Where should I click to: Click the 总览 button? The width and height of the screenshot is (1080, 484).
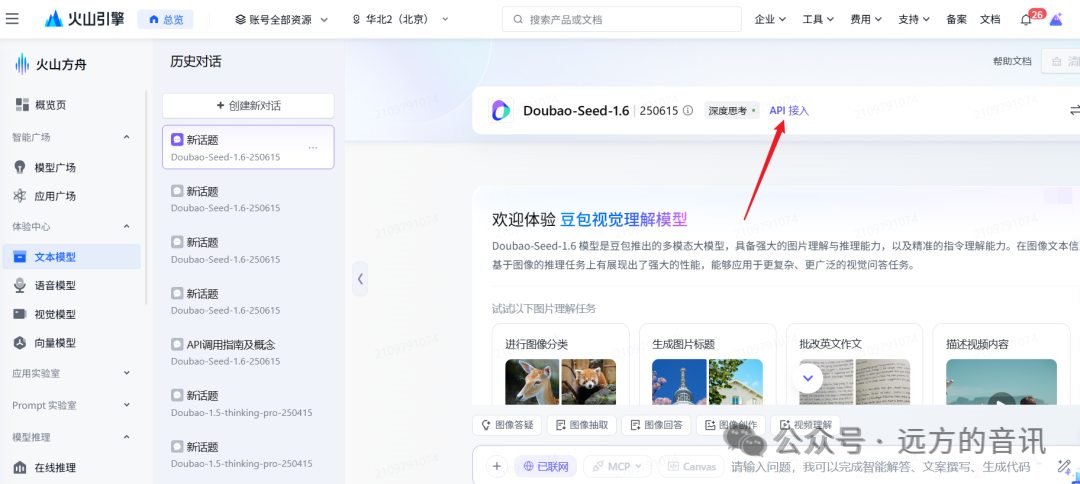click(x=165, y=19)
